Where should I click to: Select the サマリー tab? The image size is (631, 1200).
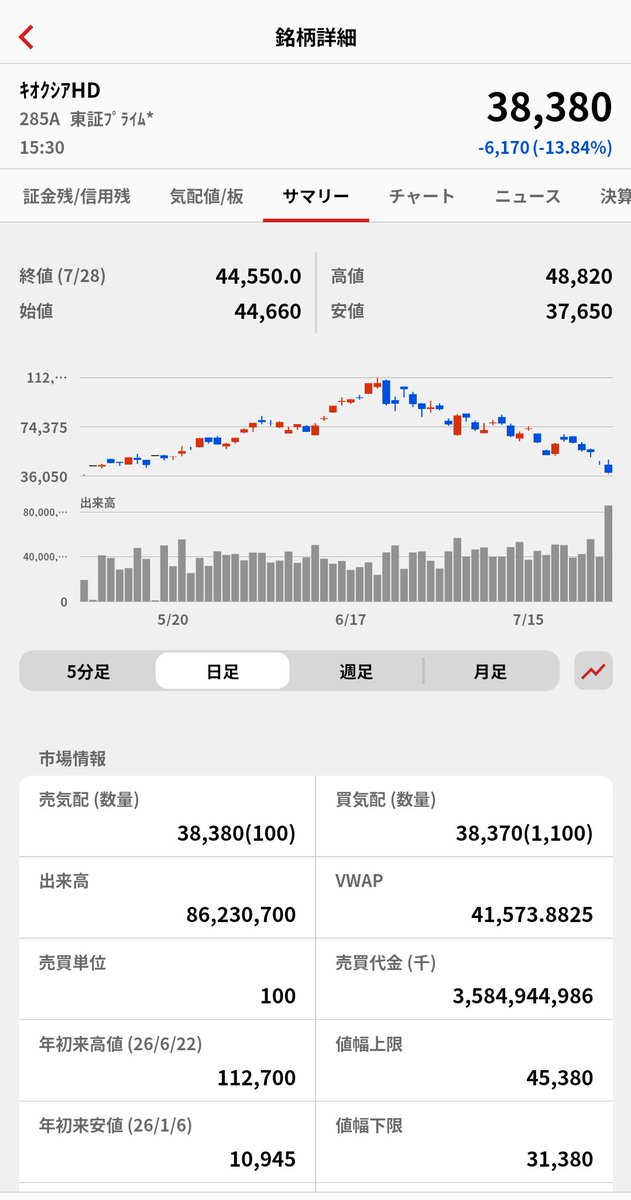pyautogui.click(x=316, y=196)
